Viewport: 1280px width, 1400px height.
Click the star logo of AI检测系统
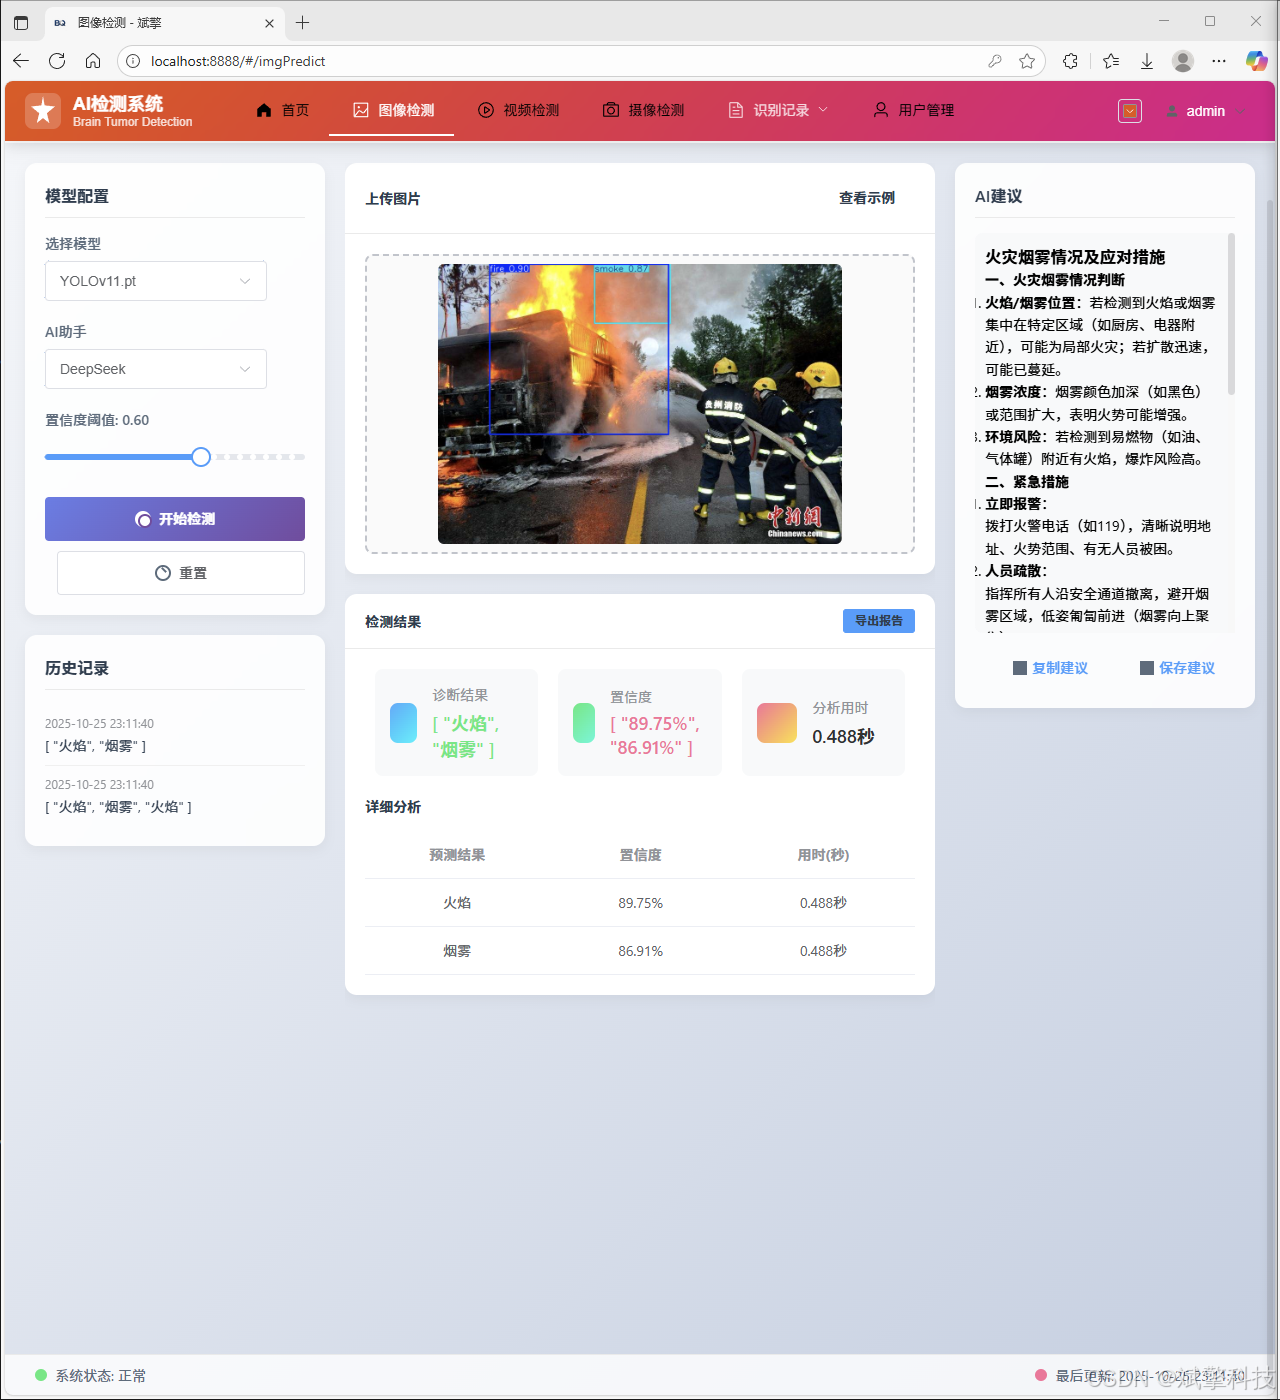pos(43,110)
